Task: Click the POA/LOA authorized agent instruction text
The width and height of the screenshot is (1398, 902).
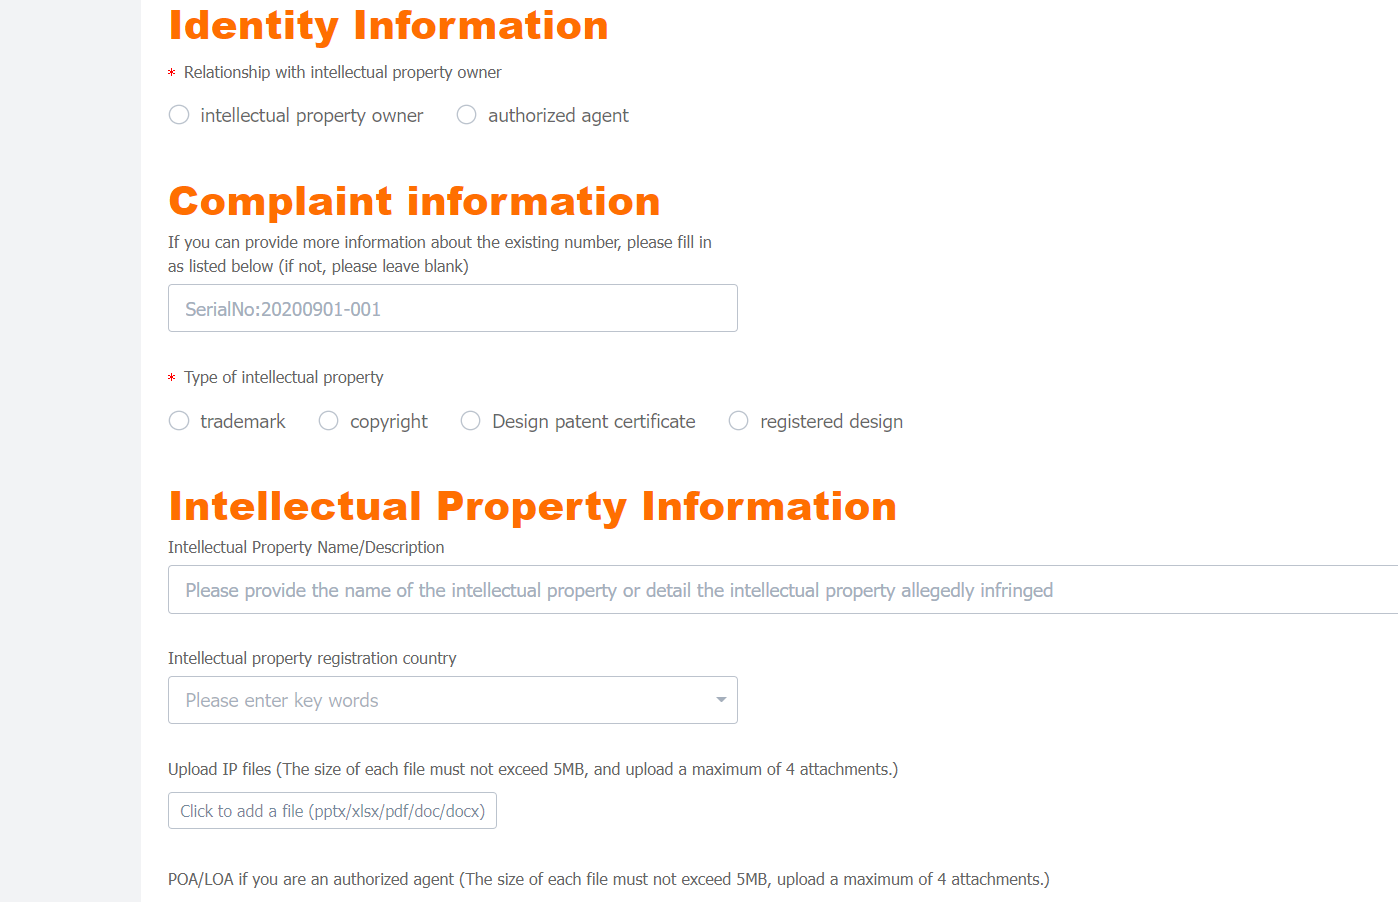Action: tap(609, 879)
